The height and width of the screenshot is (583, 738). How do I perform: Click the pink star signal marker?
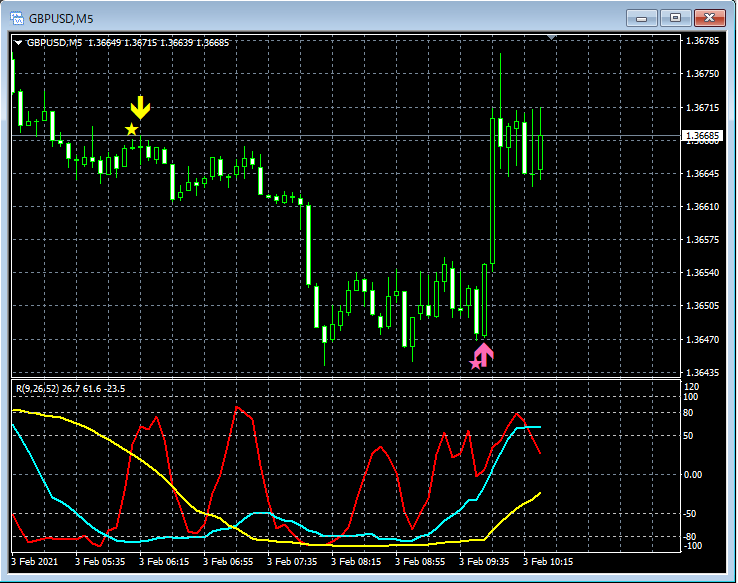[475, 364]
